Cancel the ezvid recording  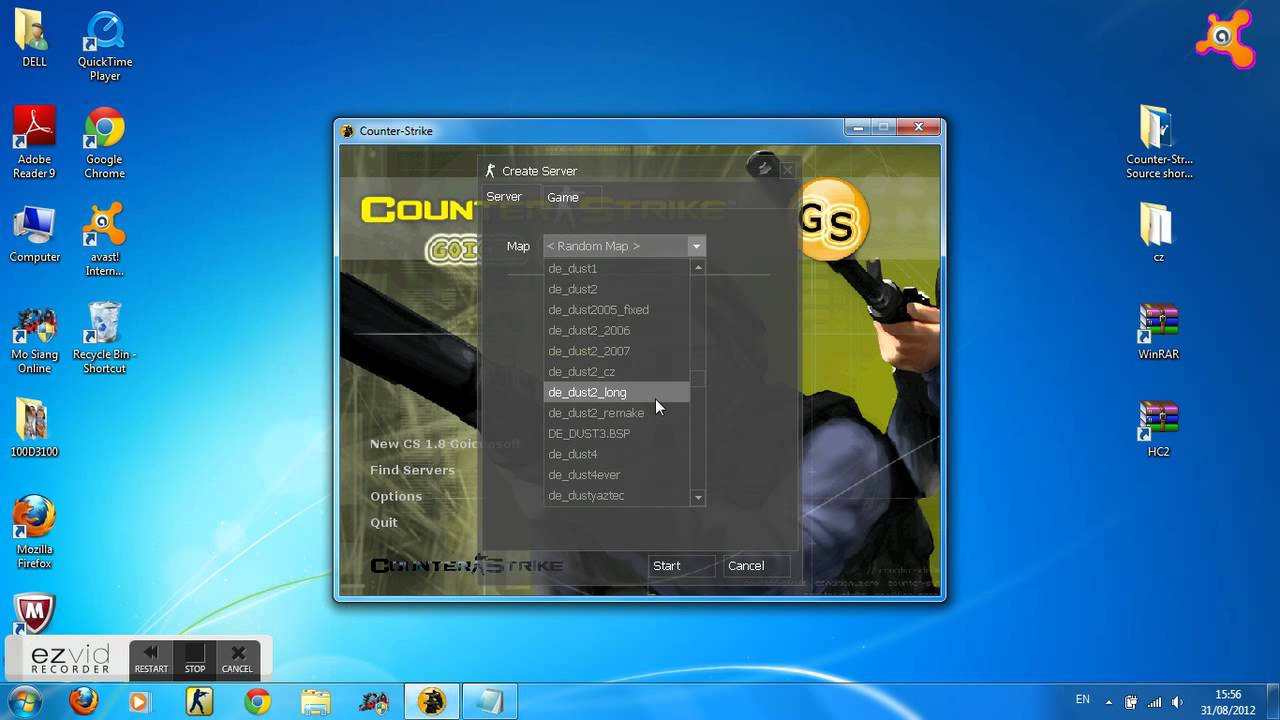(237, 659)
